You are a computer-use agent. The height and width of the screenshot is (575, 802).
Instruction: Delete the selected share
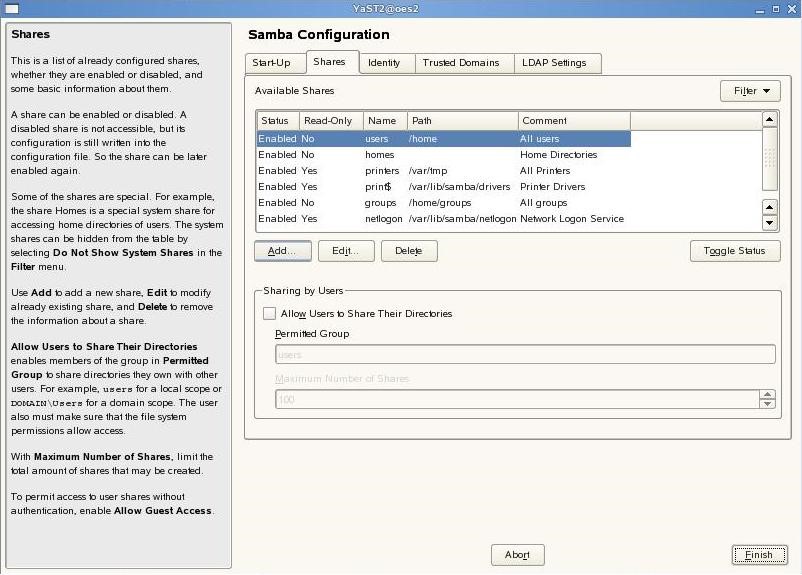tap(408, 251)
